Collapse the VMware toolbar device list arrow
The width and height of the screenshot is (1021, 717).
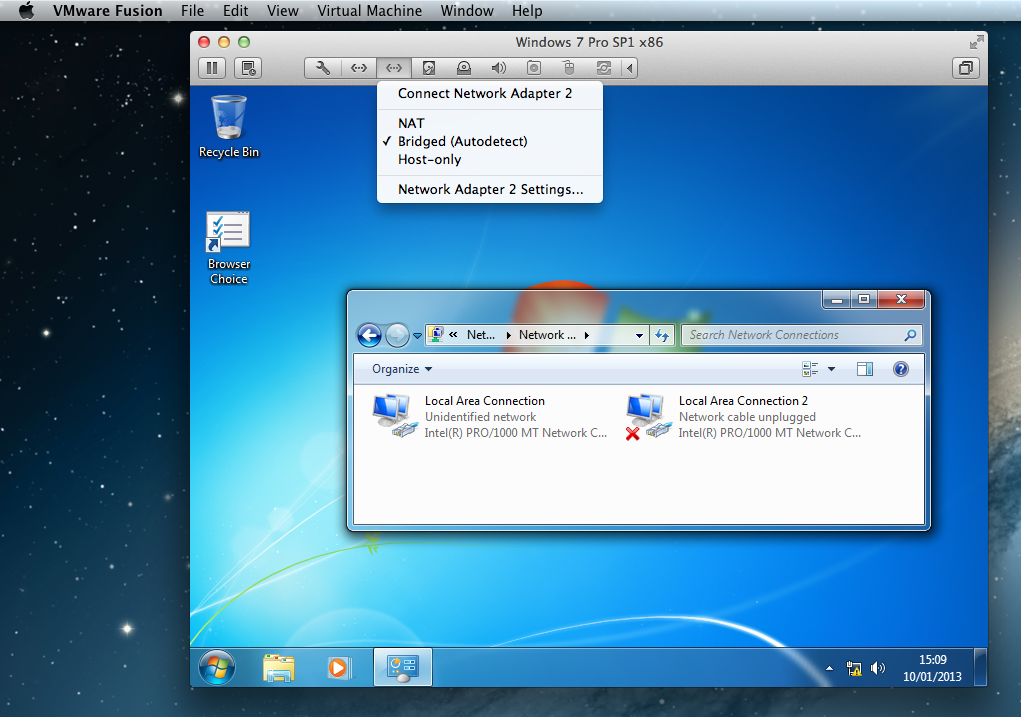(629, 68)
